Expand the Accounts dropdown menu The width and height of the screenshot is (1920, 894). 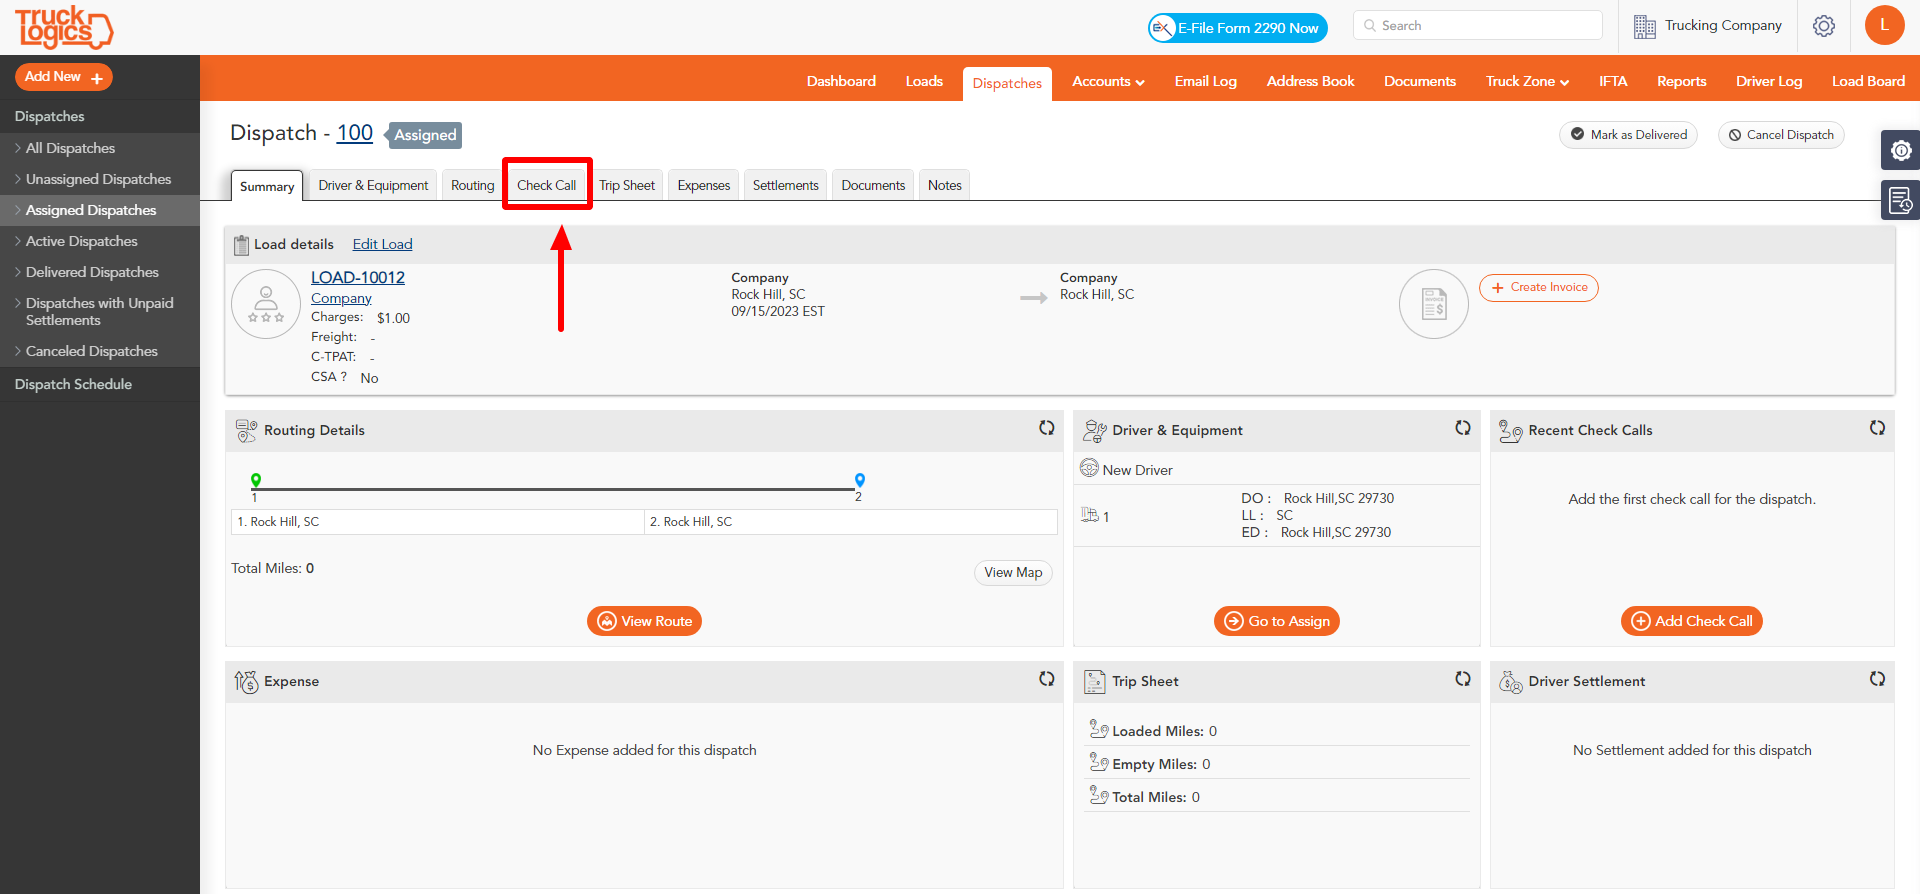(x=1108, y=81)
